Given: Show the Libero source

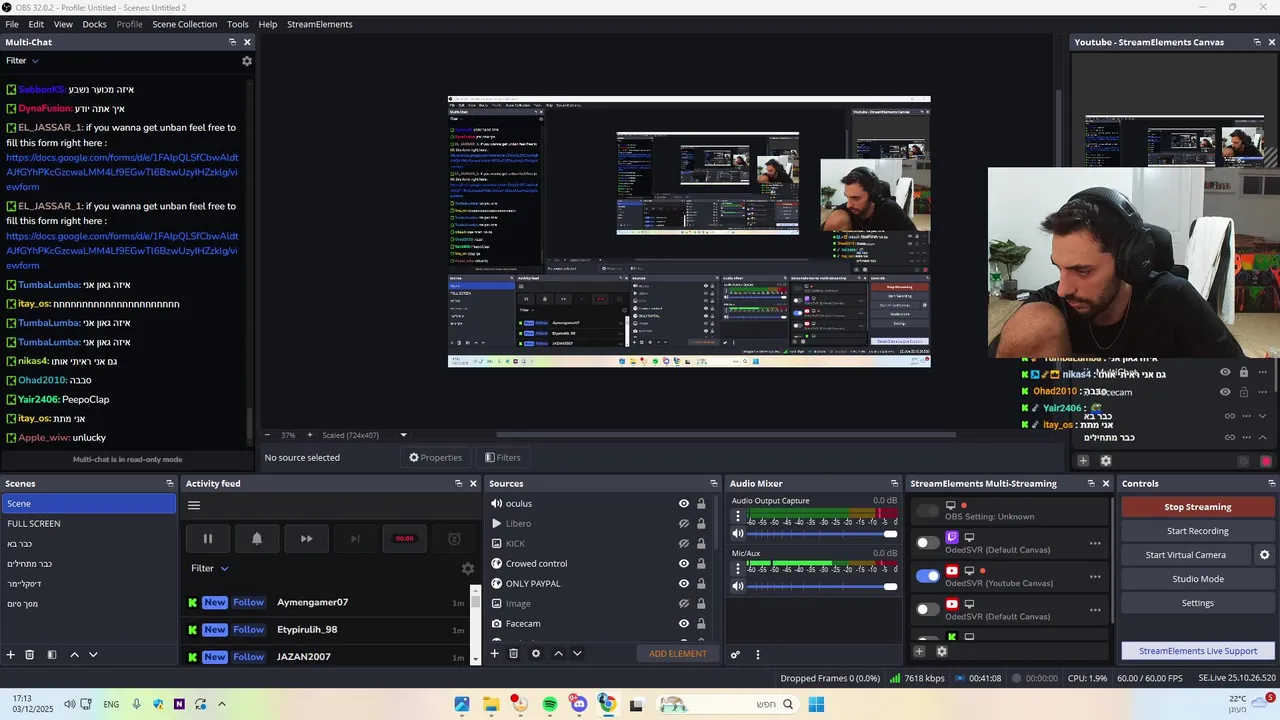Looking at the screenshot, I should click(684, 524).
